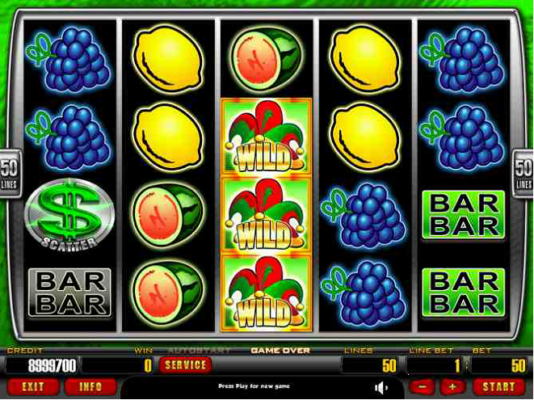Click the speaker sound icon
This screenshot has height=400, width=534.
tap(381, 387)
